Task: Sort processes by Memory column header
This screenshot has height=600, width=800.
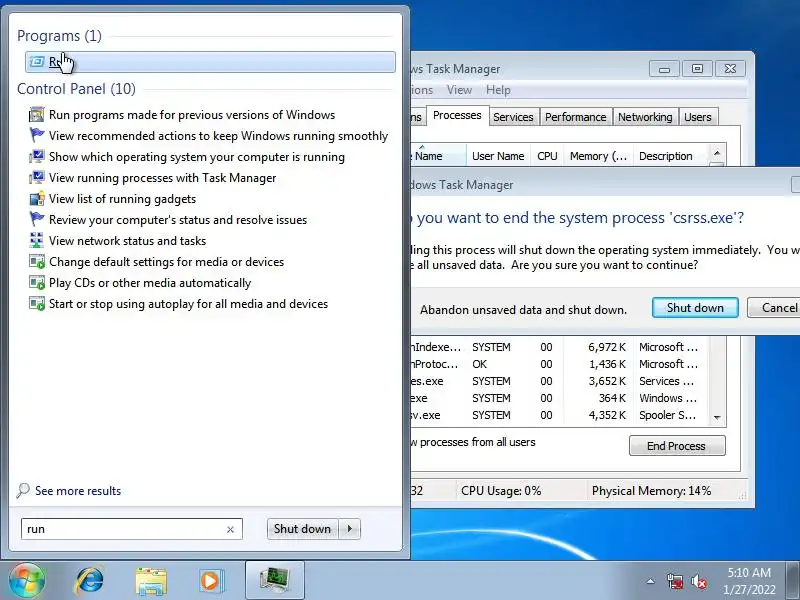Action: [598, 156]
